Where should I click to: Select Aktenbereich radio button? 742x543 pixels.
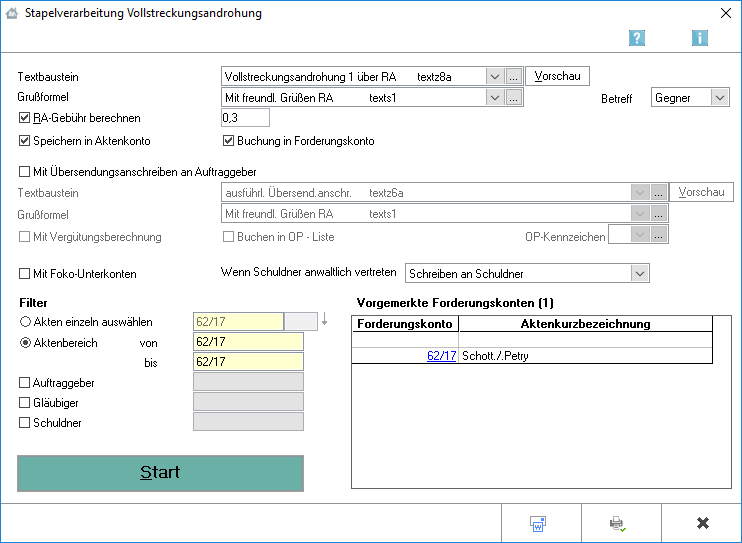(25, 343)
